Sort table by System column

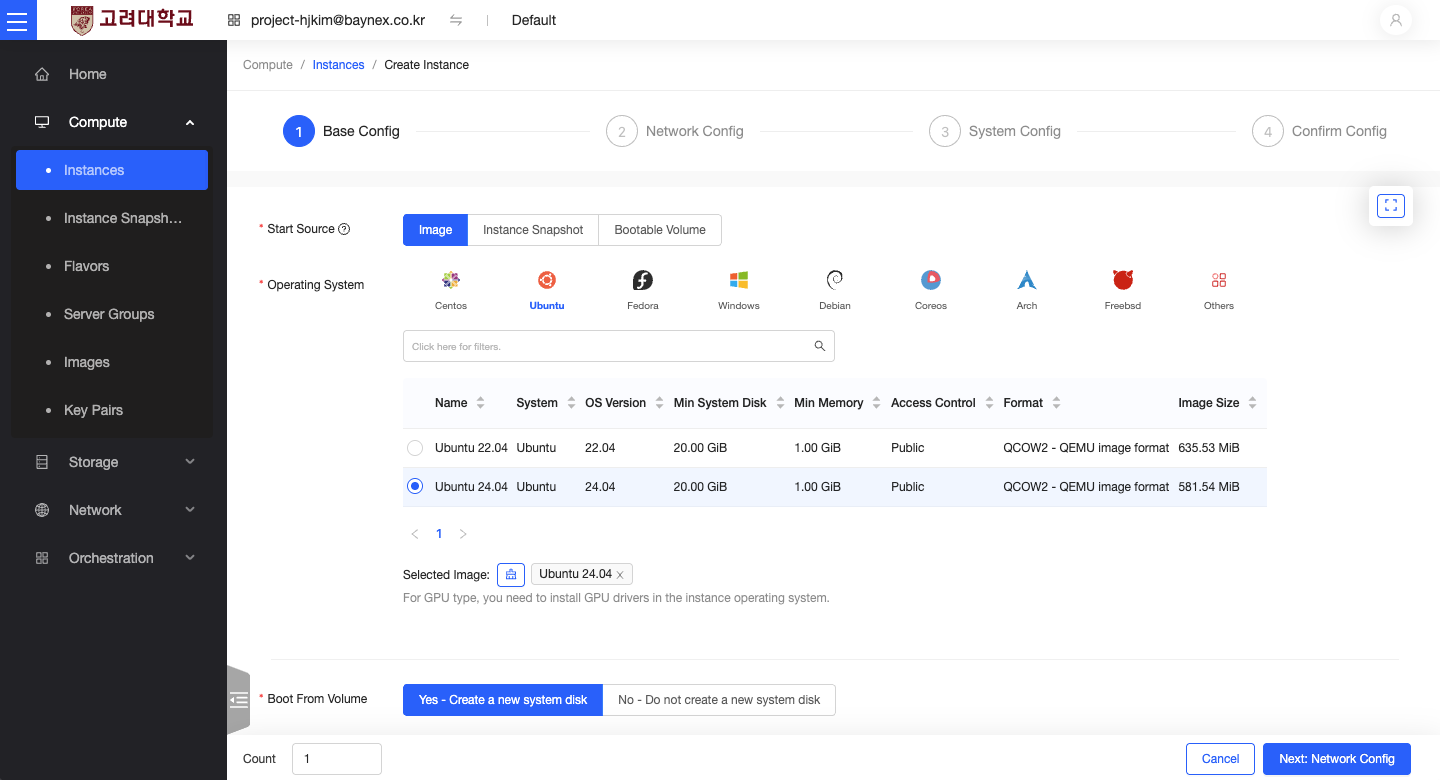click(571, 403)
